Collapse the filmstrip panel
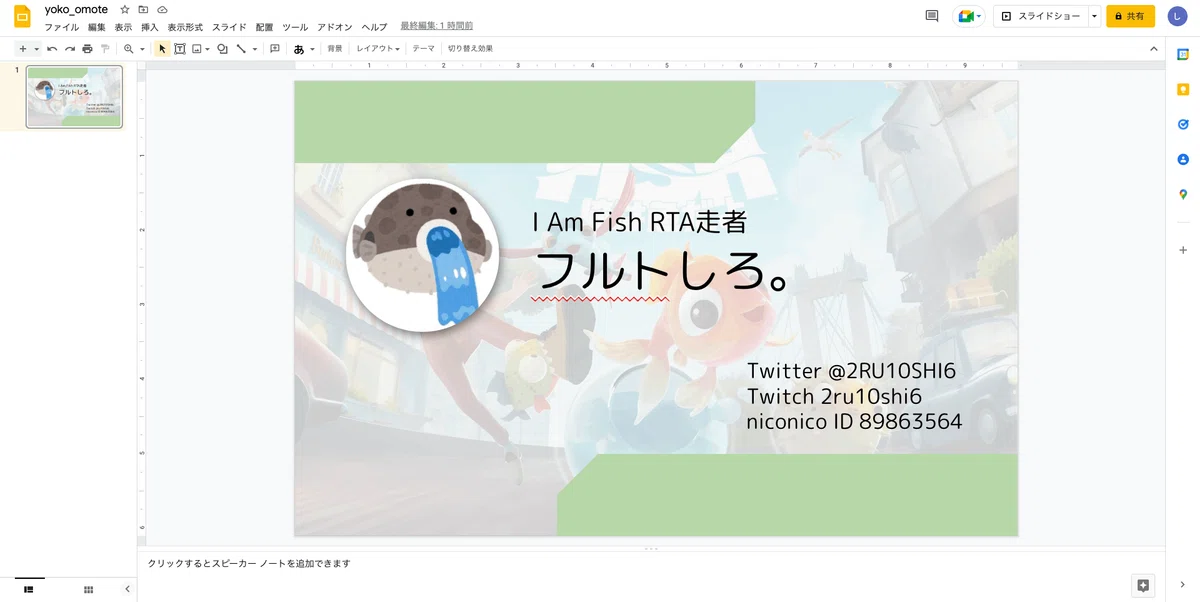 tap(127, 589)
